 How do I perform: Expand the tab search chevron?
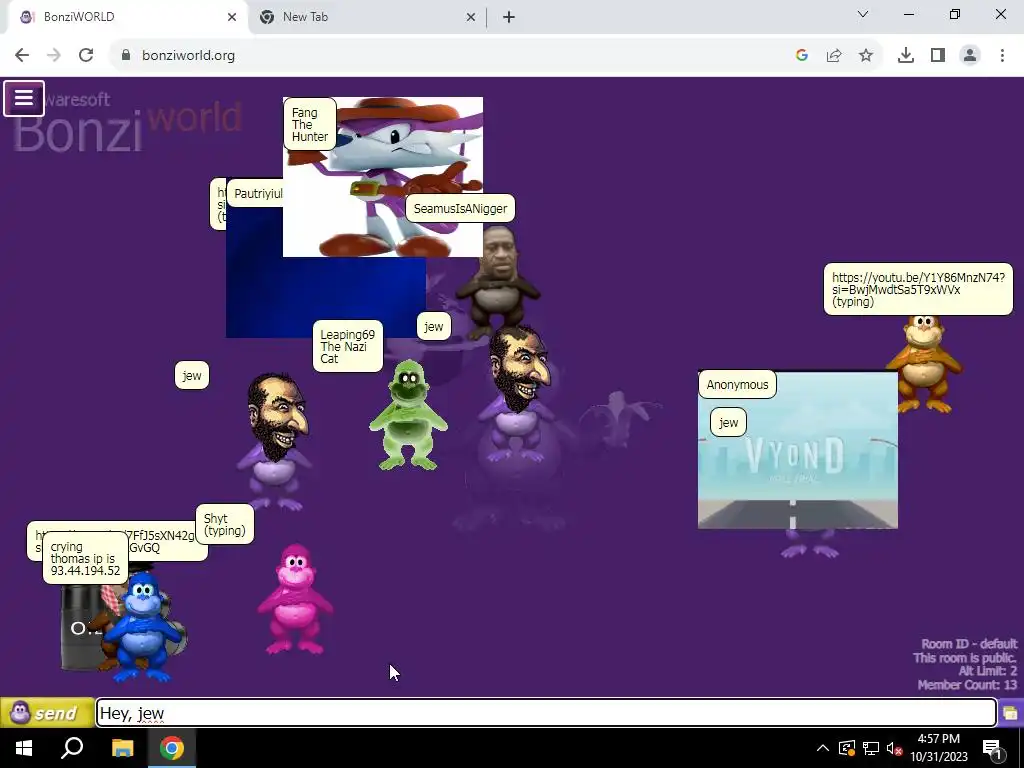coord(863,14)
